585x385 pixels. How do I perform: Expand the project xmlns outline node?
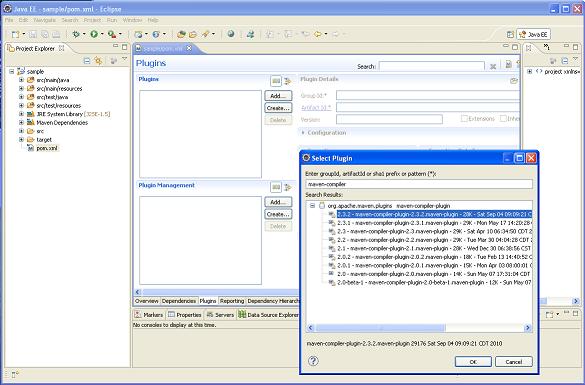tap(529, 71)
